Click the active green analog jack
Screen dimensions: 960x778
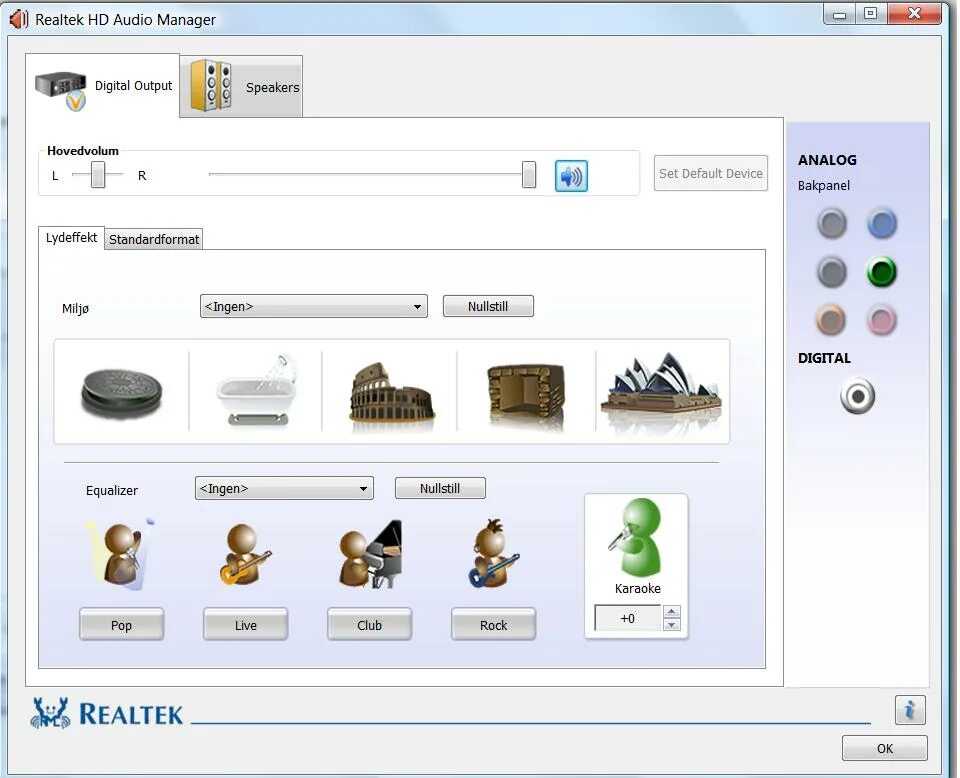point(882,272)
